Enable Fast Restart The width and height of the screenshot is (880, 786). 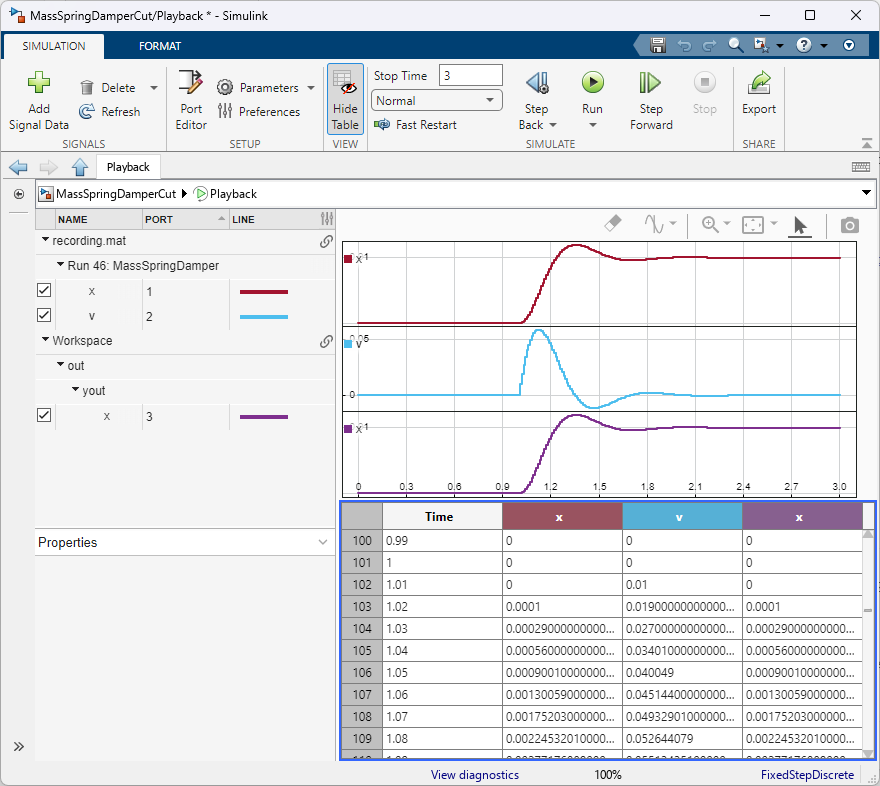(415, 125)
